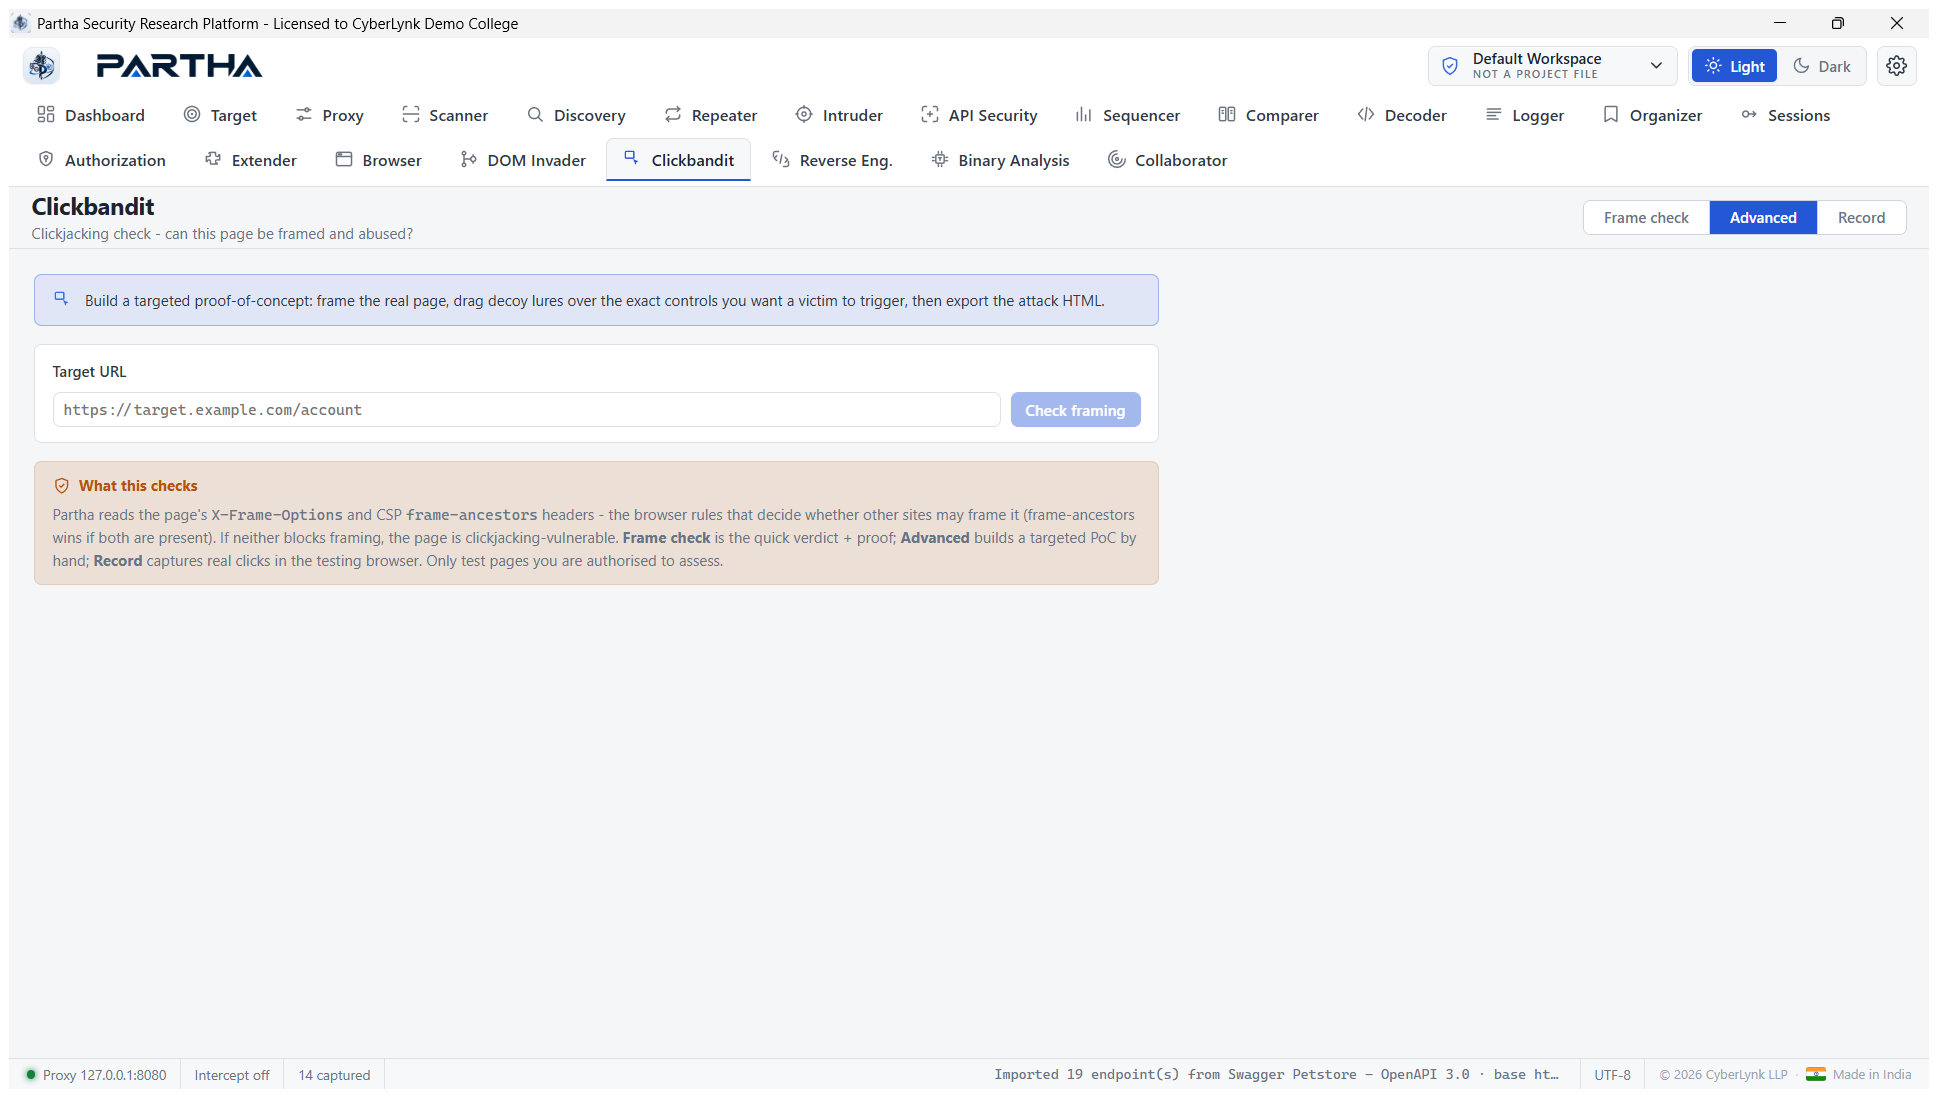The width and height of the screenshot is (1938, 1098).
Task: Click the Binary Analysis chip icon
Action: pos(940,160)
